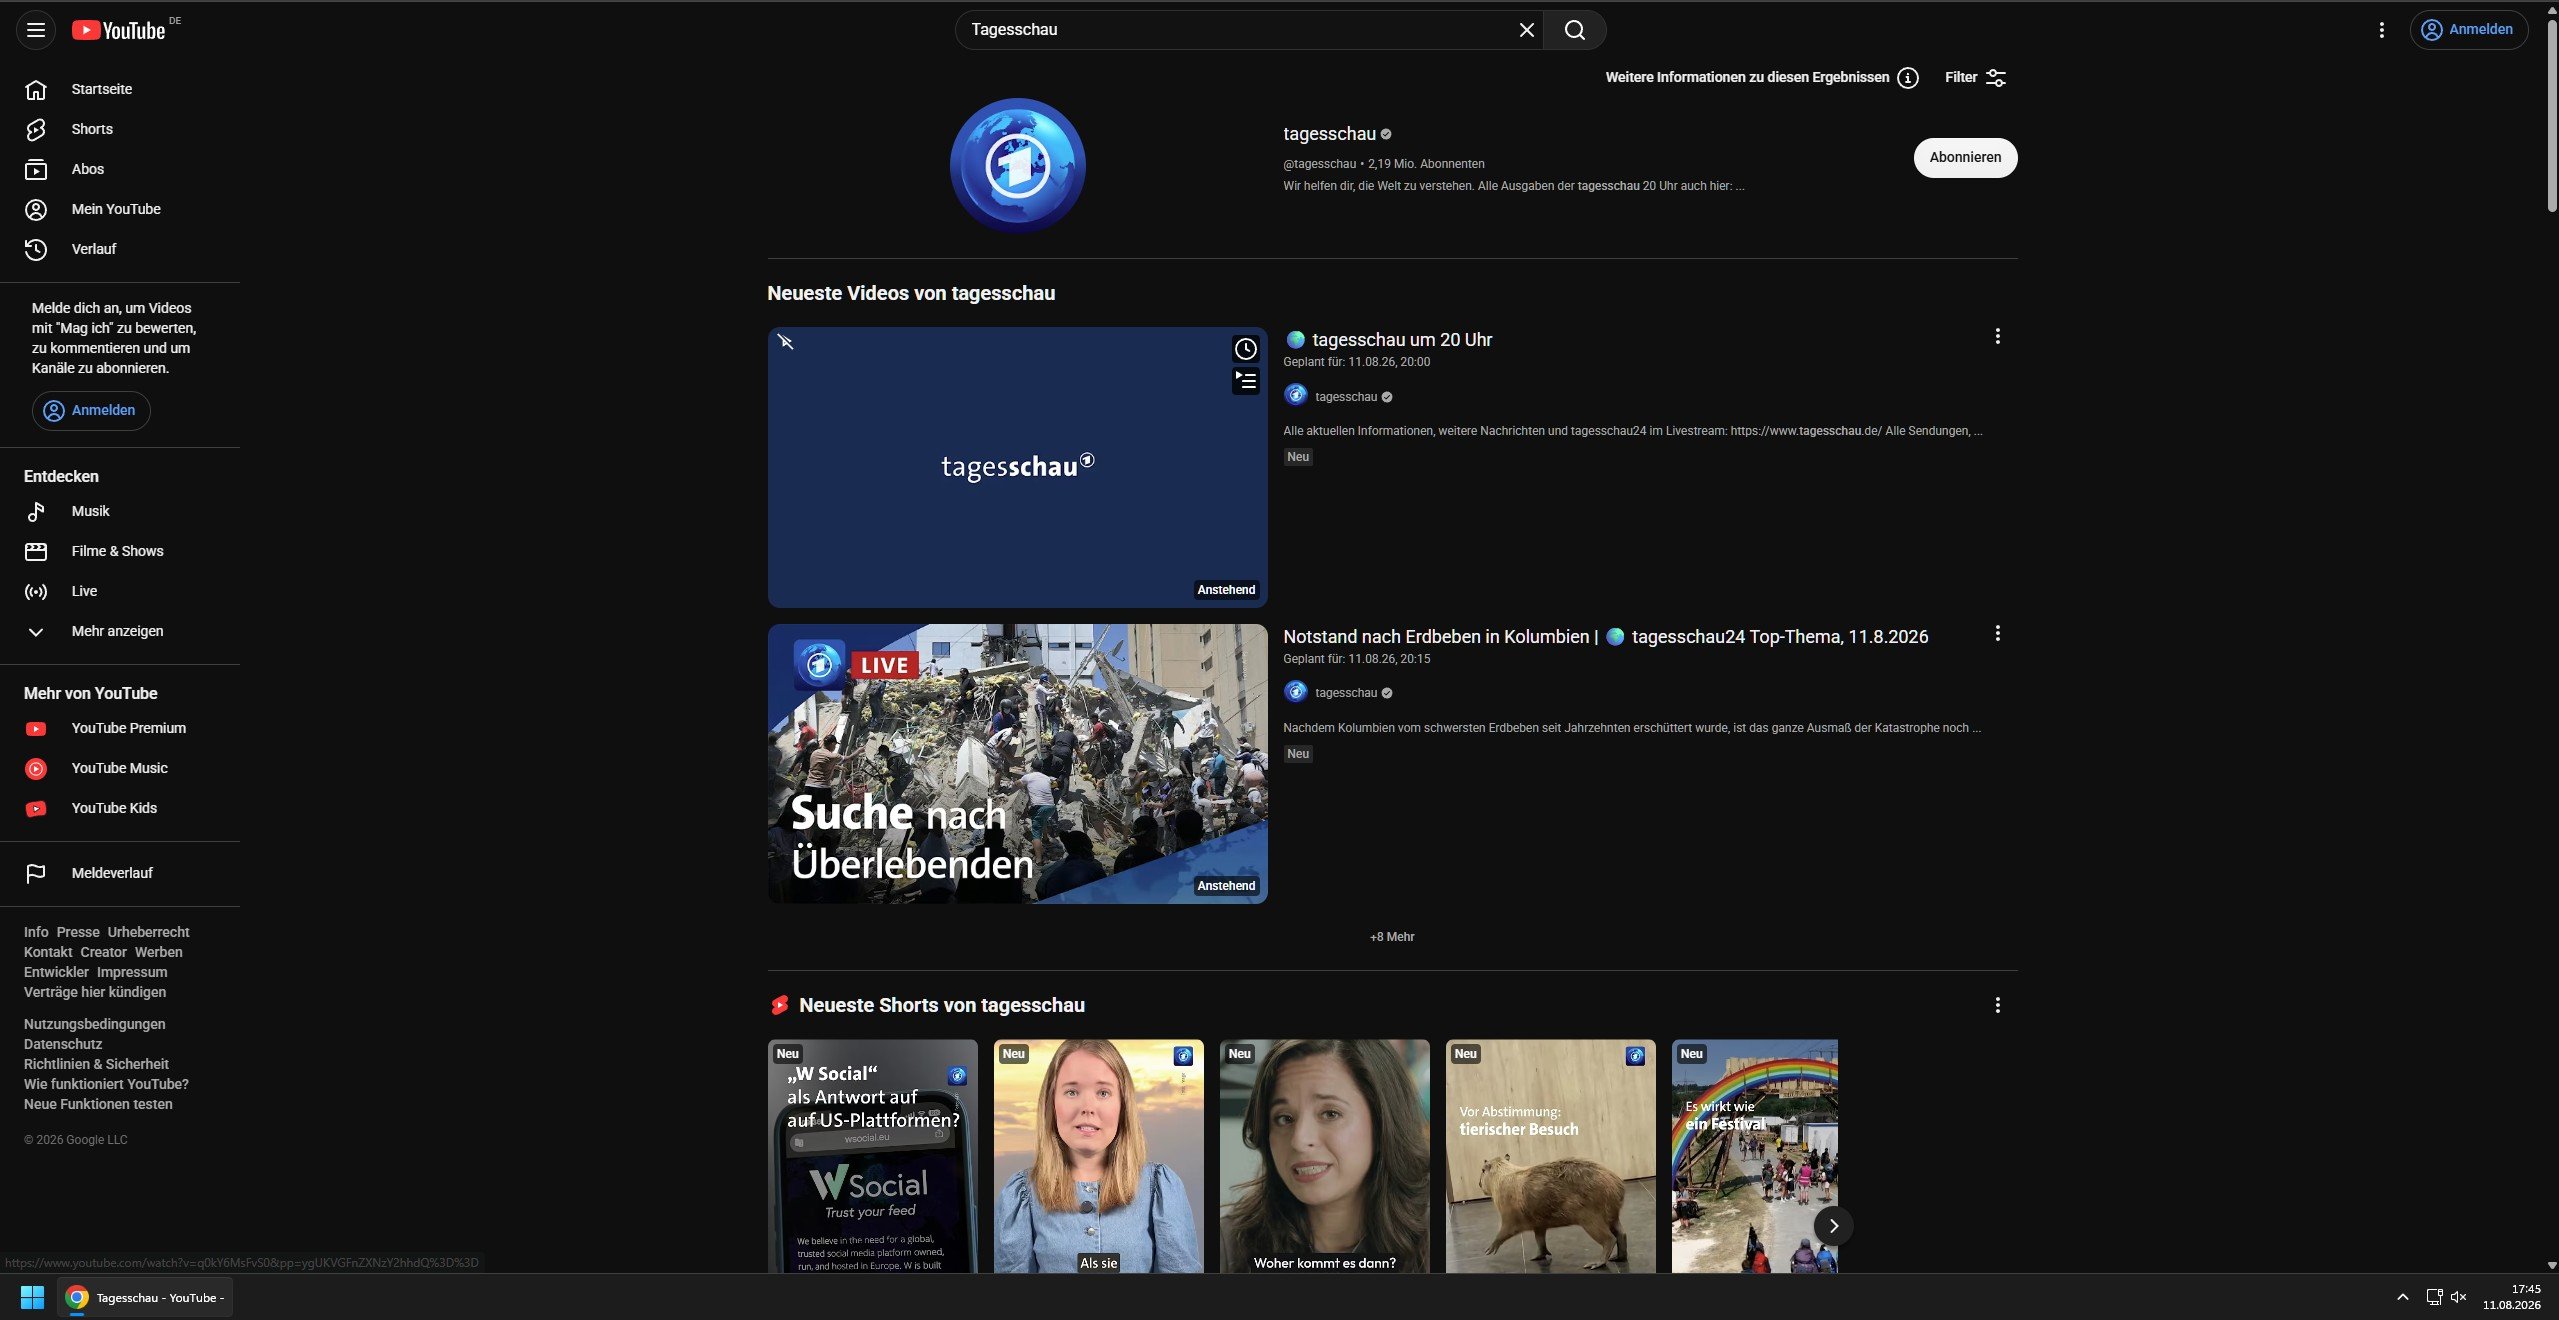Subscribe with the Abonnieren button

click(x=1965, y=157)
